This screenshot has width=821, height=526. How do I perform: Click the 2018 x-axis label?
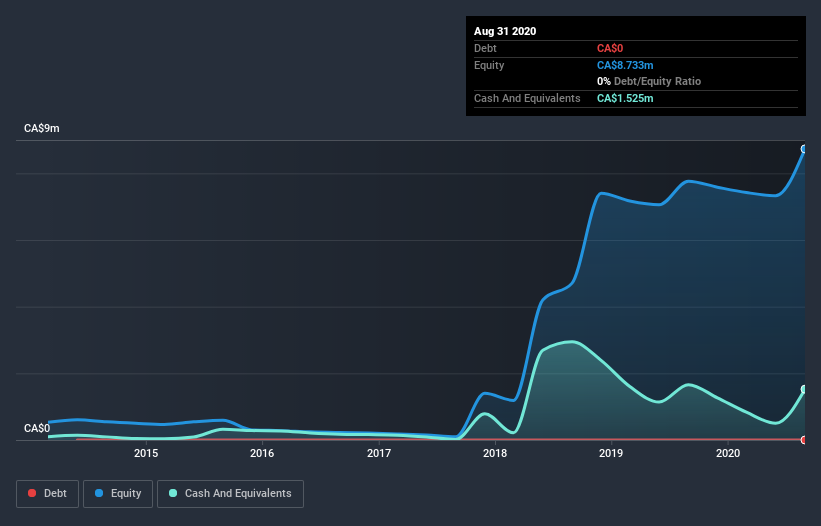pos(495,453)
